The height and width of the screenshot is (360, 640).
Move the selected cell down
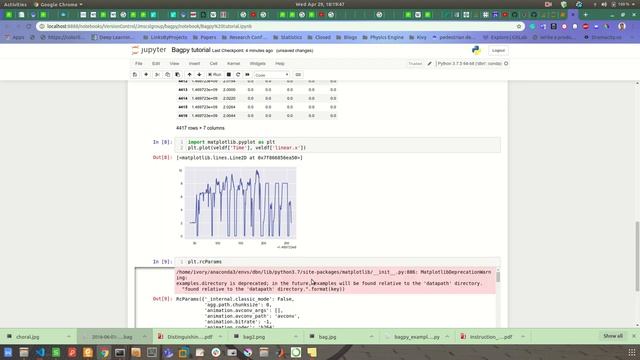click(199, 75)
